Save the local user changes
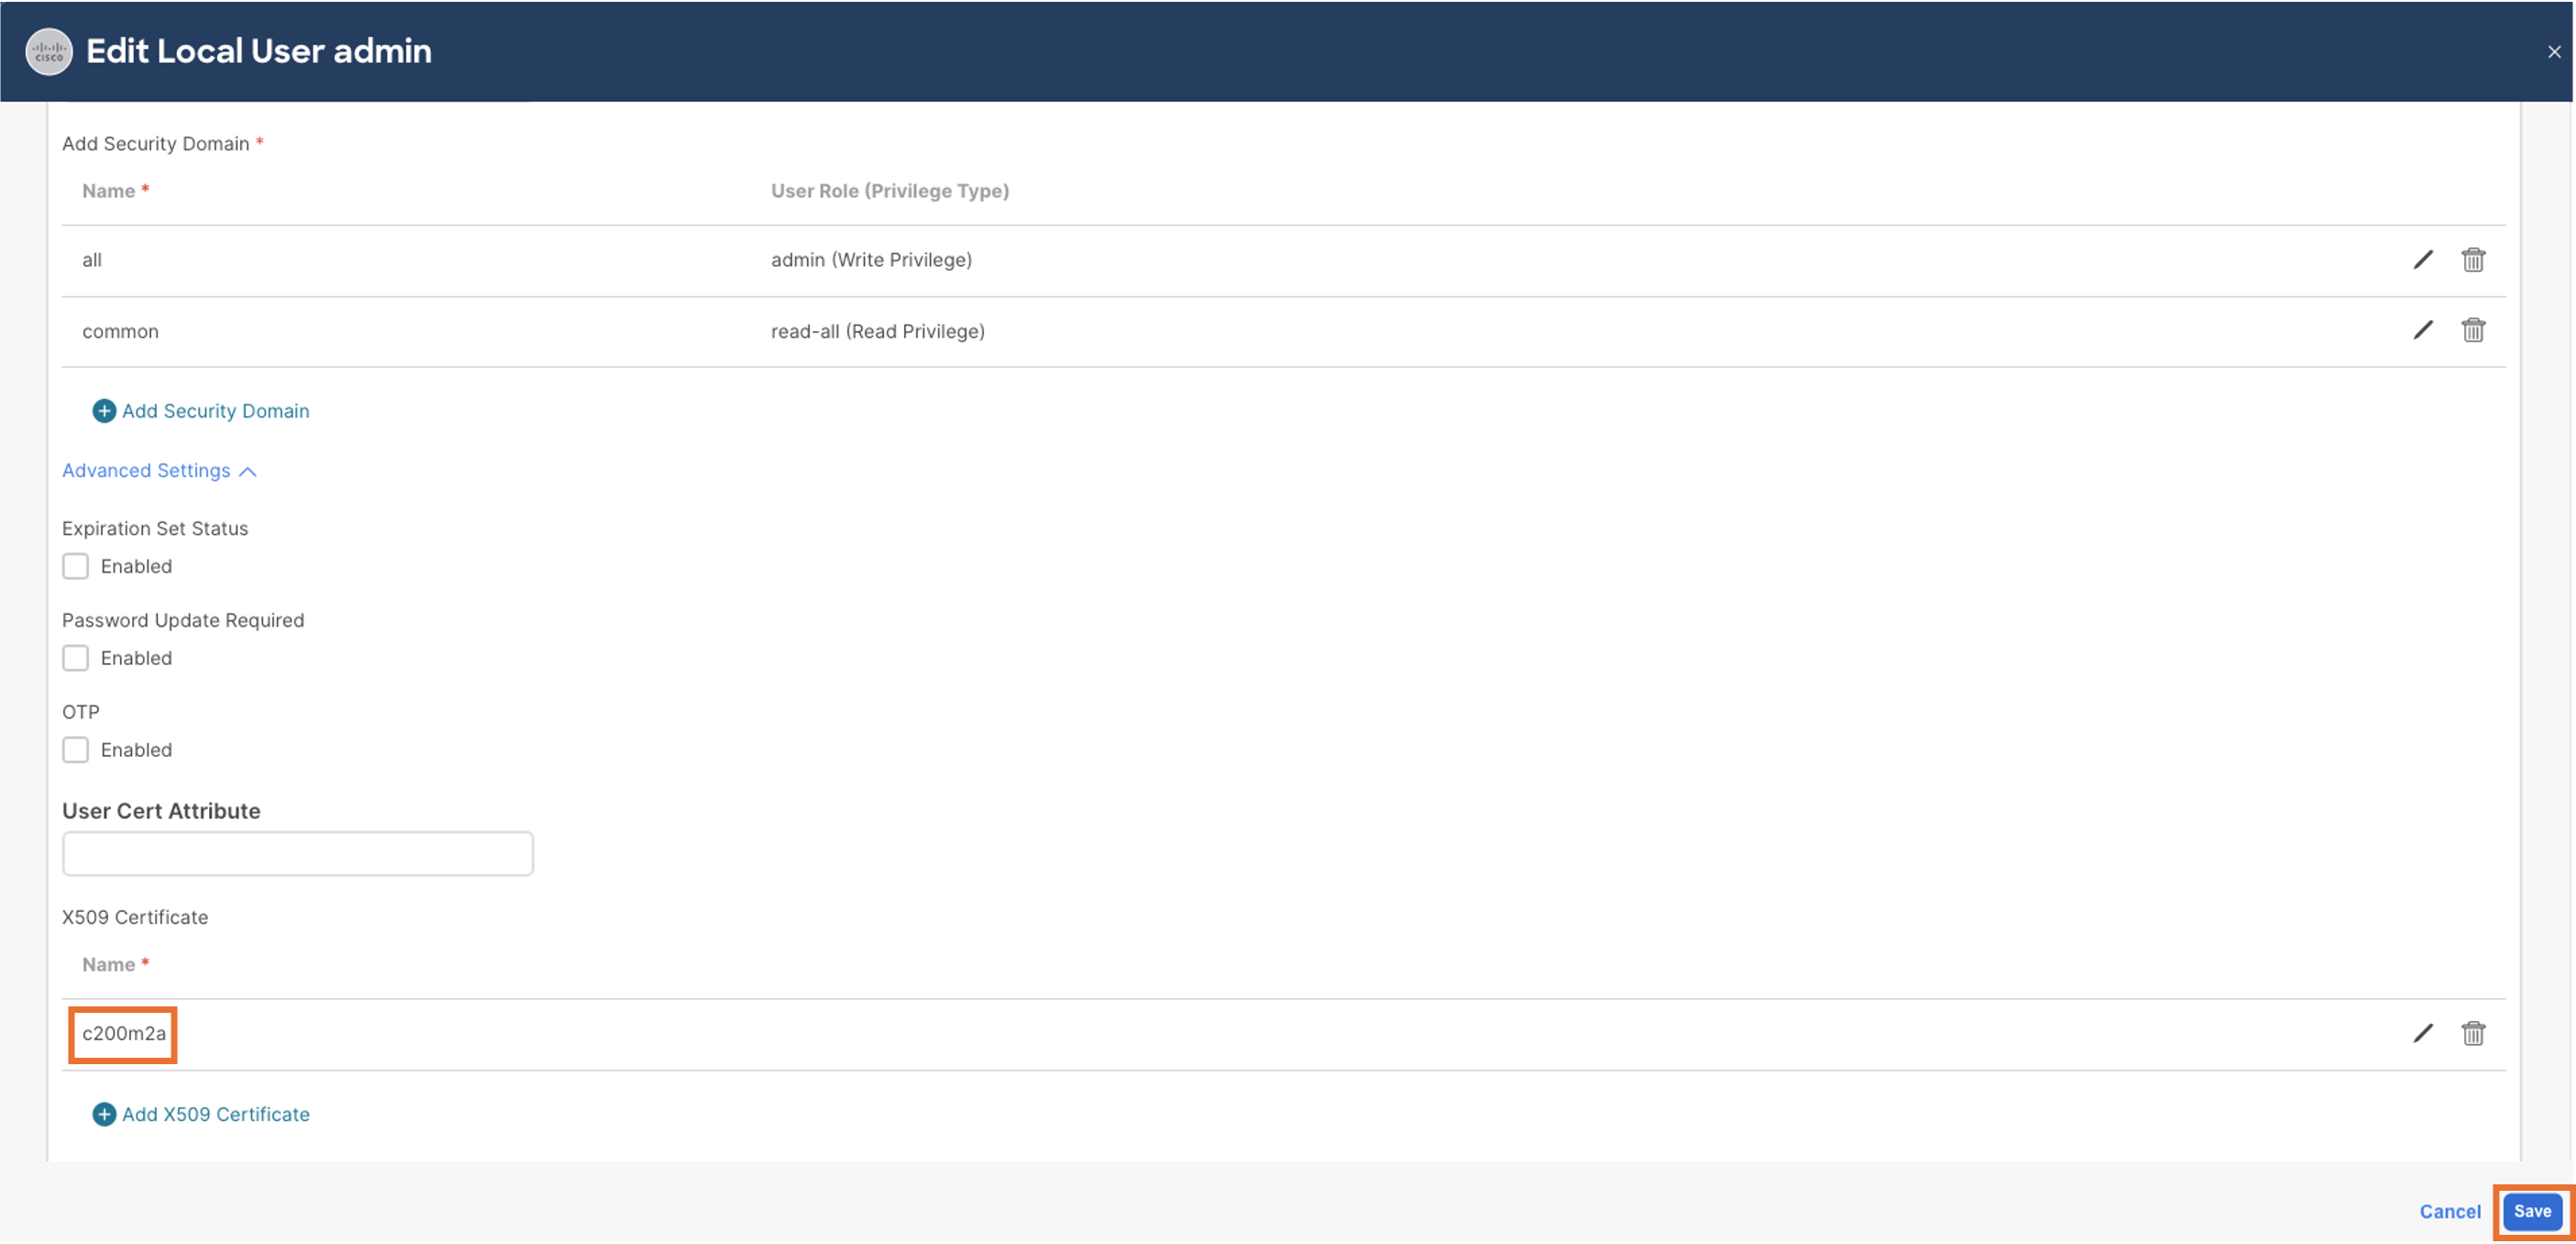 [x=2532, y=1211]
